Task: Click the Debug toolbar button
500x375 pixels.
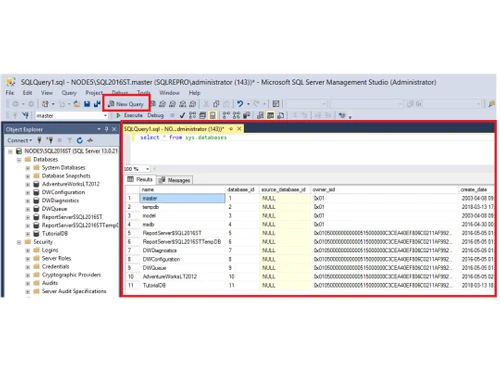Action: pos(155,115)
